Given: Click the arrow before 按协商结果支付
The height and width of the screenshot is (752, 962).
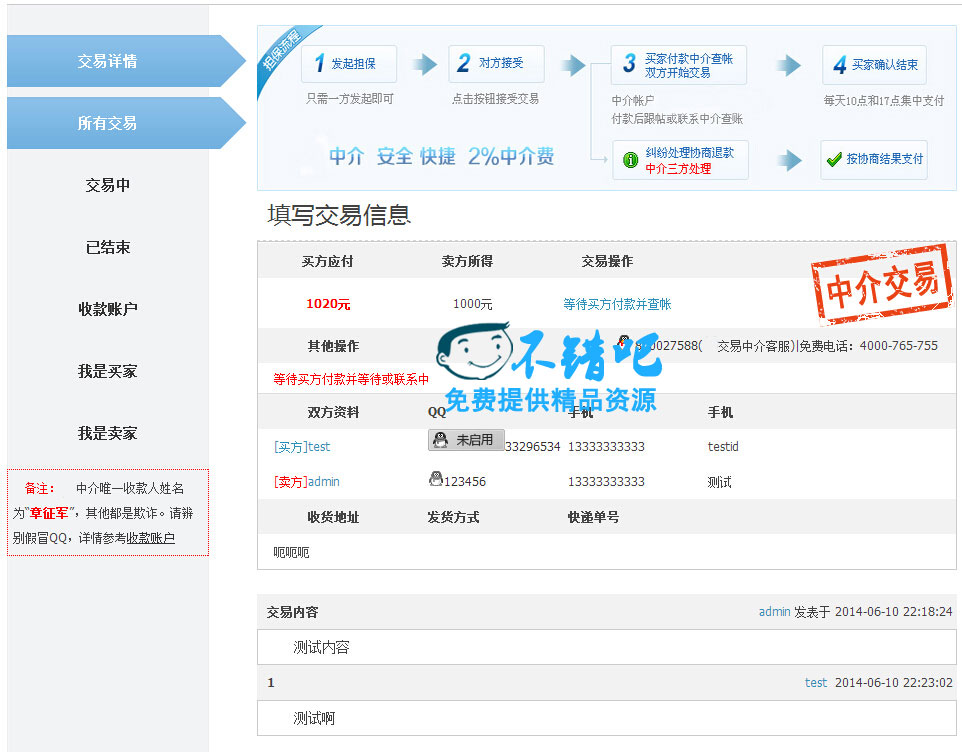Looking at the screenshot, I should pyautogui.click(x=790, y=160).
